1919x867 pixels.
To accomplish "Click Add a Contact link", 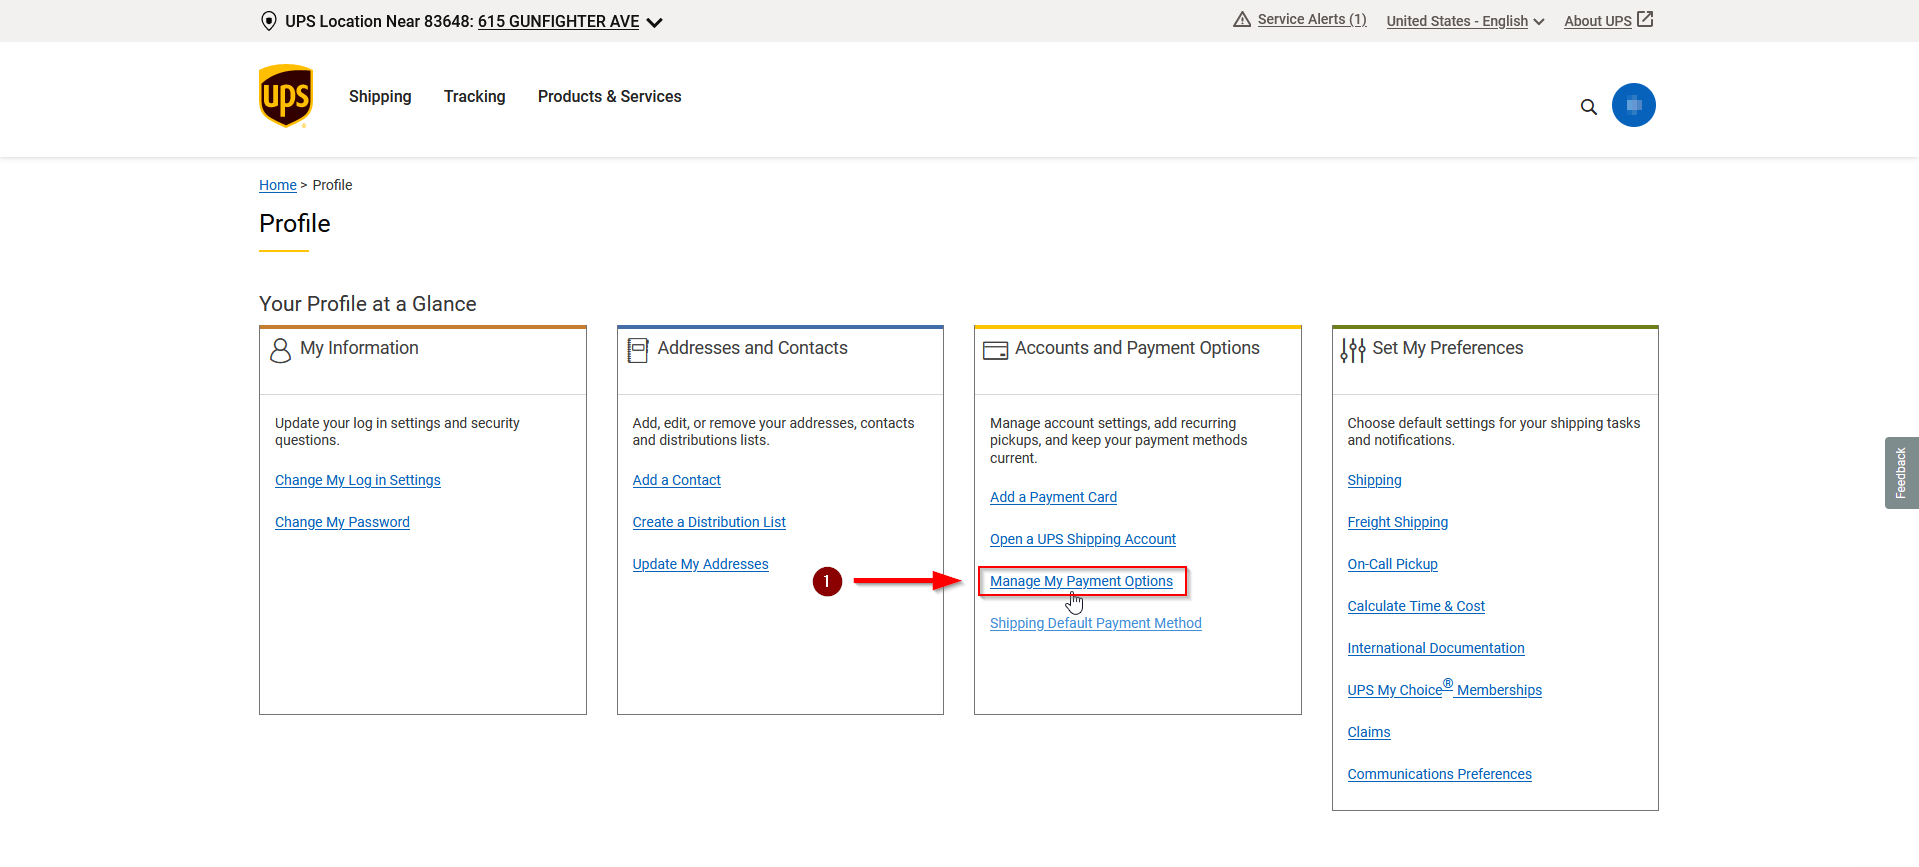I will [x=677, y=480].
